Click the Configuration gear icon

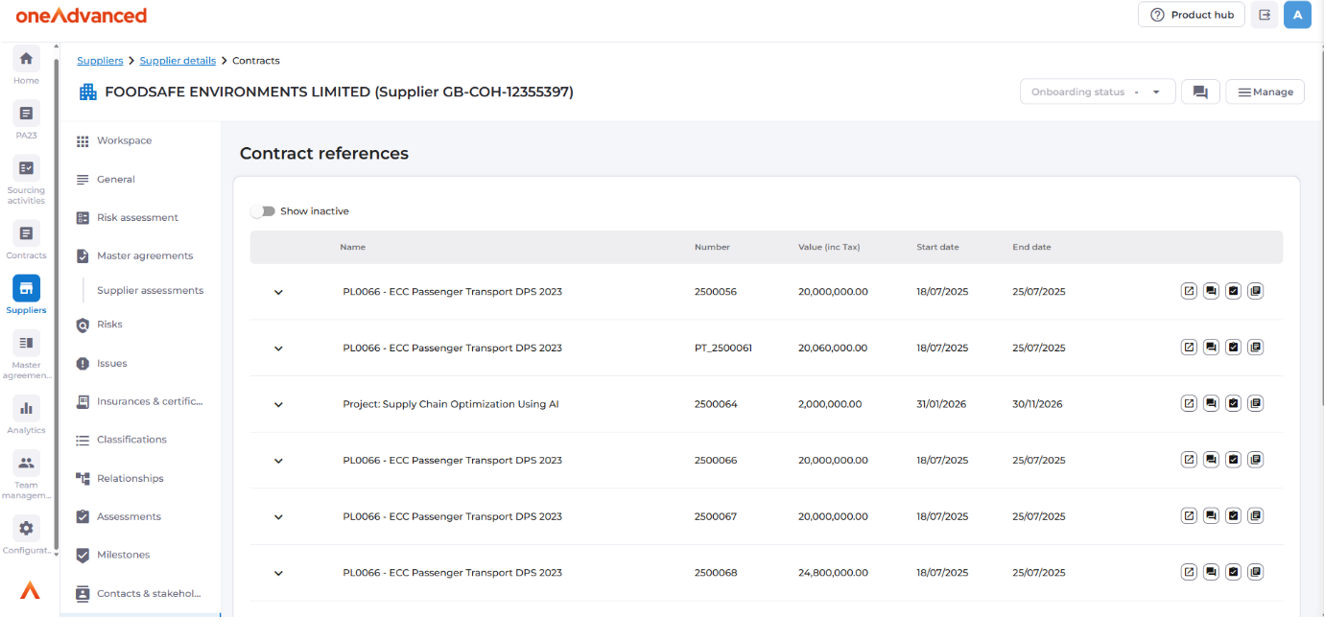point(26,529)
